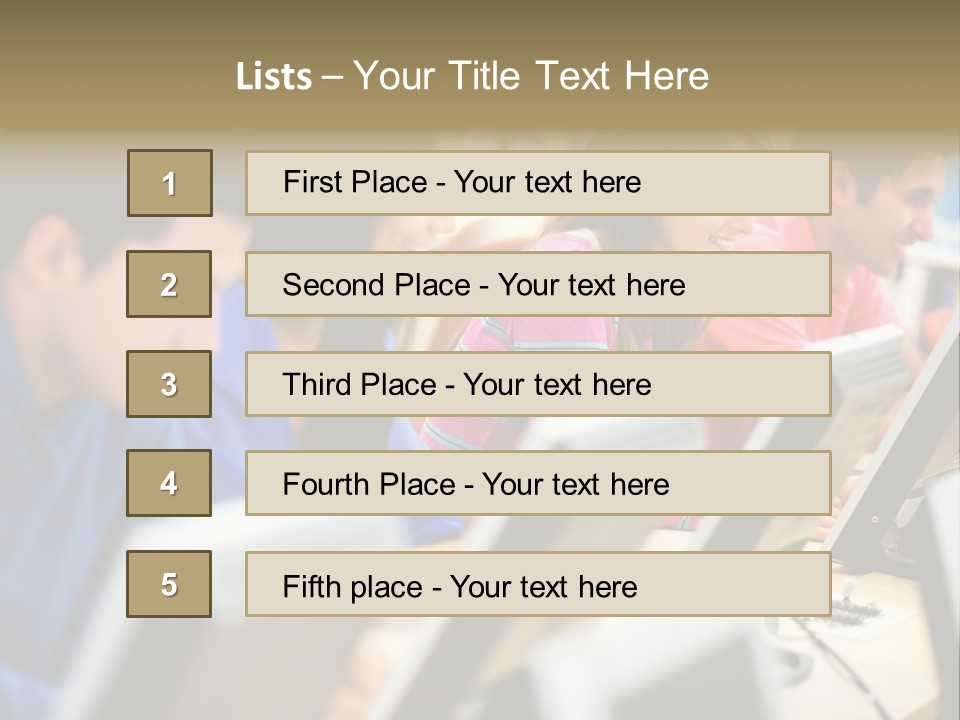This screenshot has width=960, height=720.
Task: Click the number 5 box
Action: (x=169, y=584)
